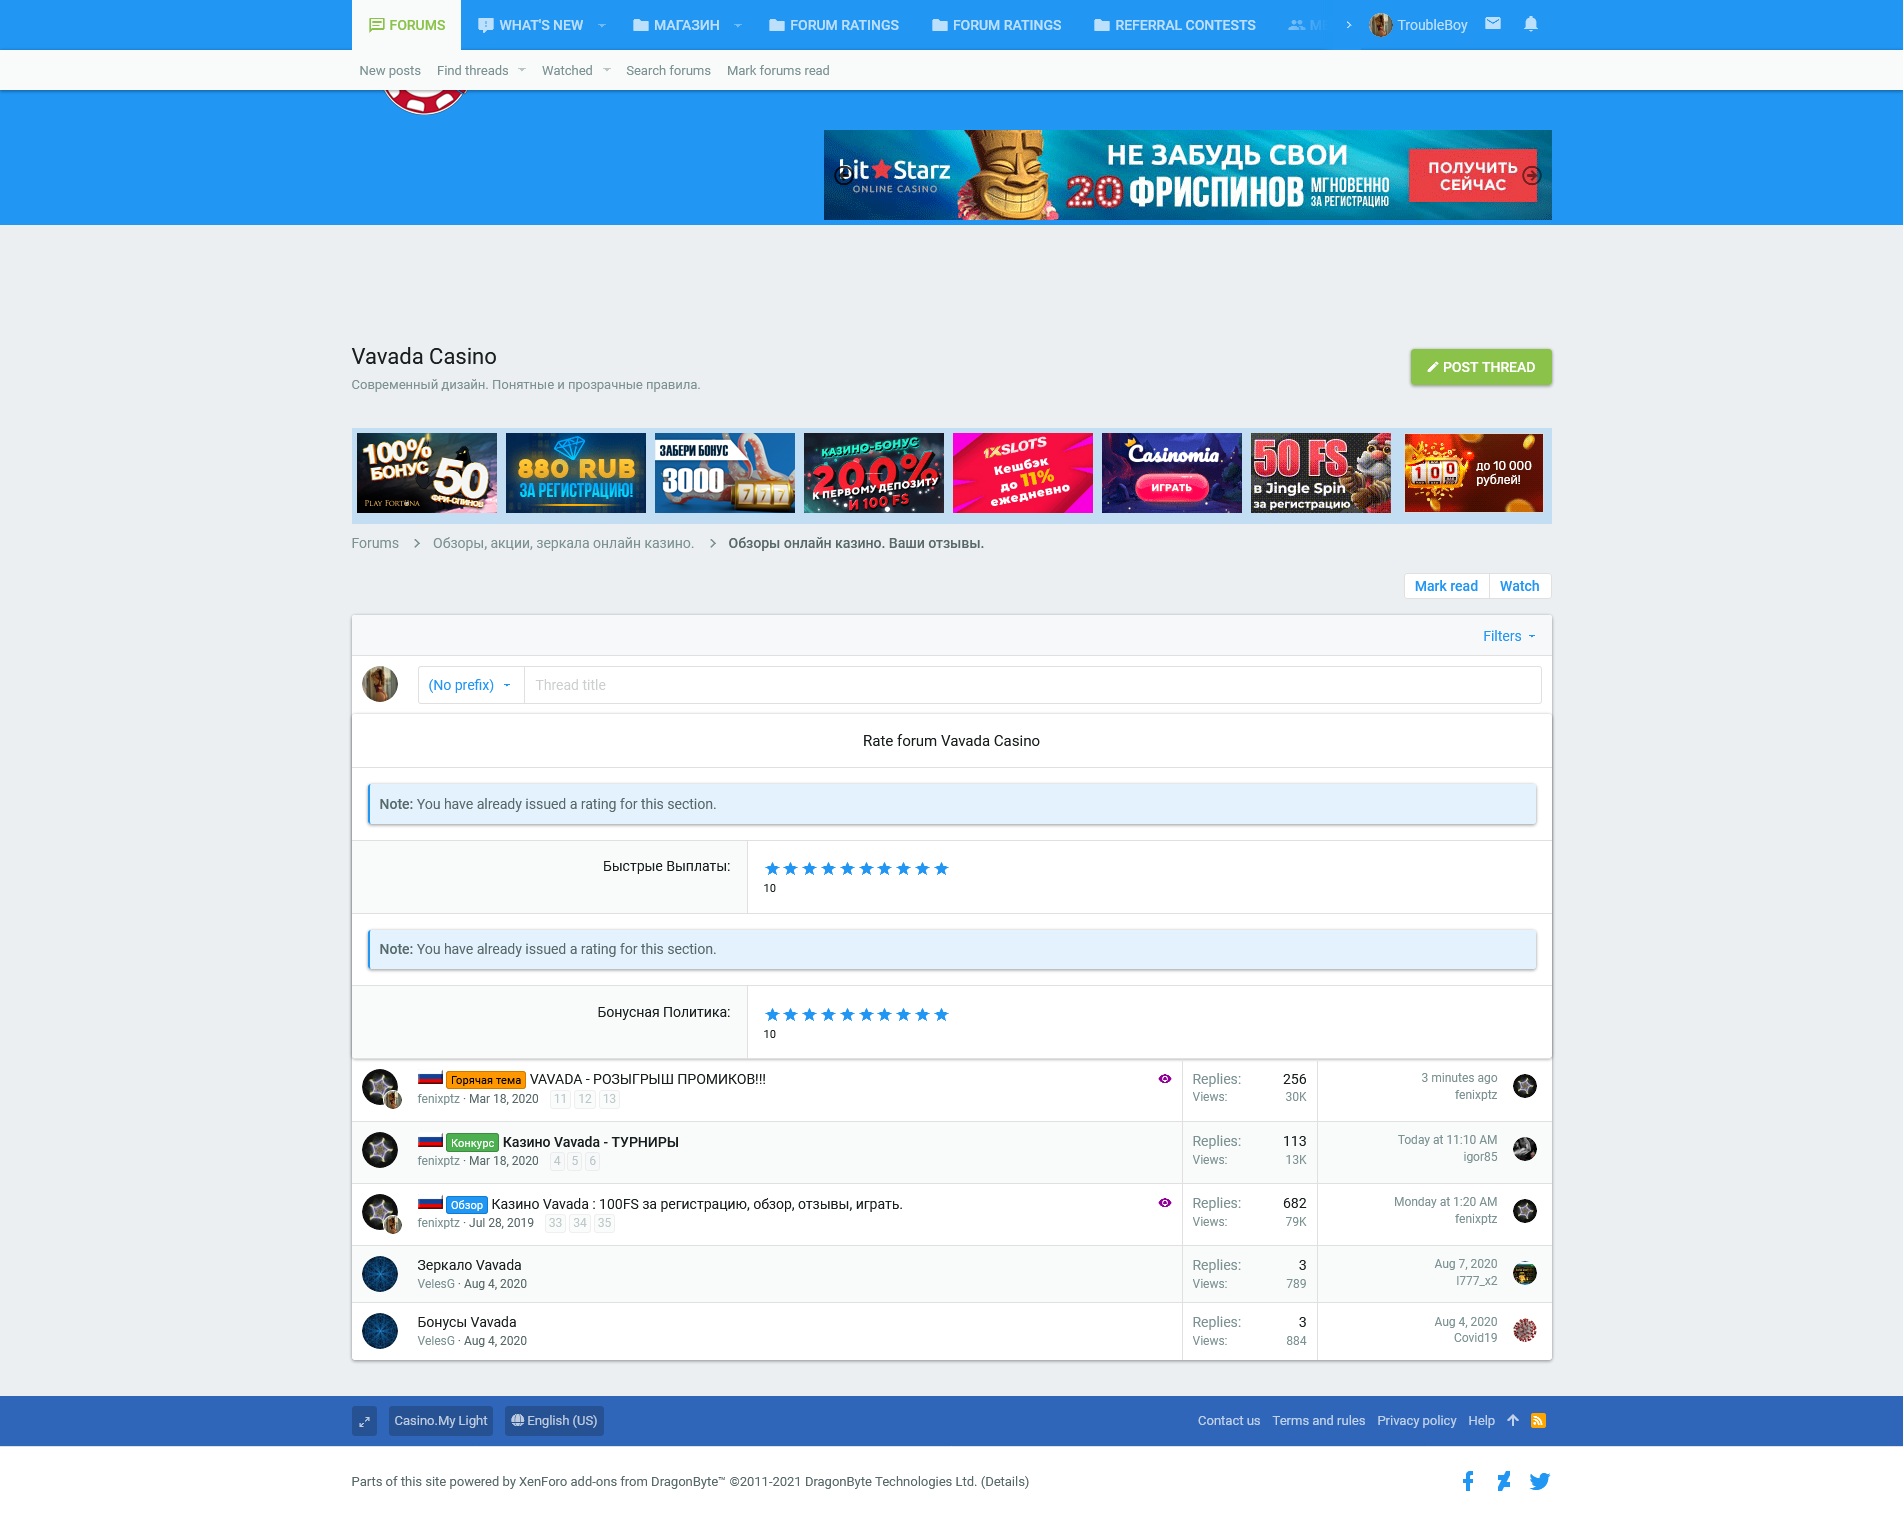Viewport: 1903px width, 1516px height.
Task: Open the МАГАЗИН tab
Action: tap(676, 25)
